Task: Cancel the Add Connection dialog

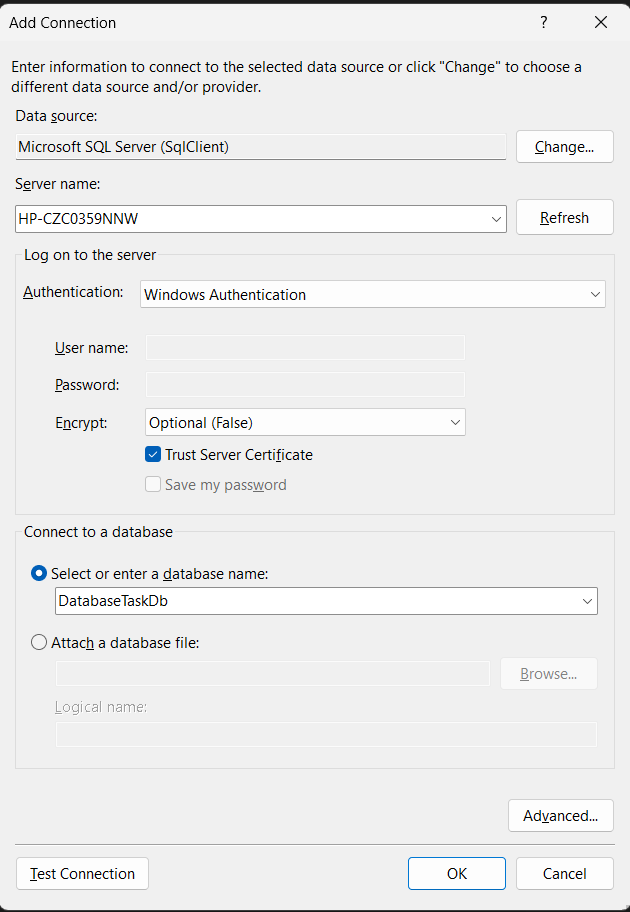Action: [564, 874]
